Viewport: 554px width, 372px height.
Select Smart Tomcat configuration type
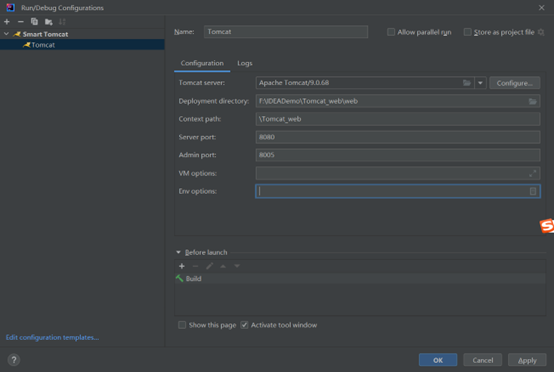pos(45,34)
